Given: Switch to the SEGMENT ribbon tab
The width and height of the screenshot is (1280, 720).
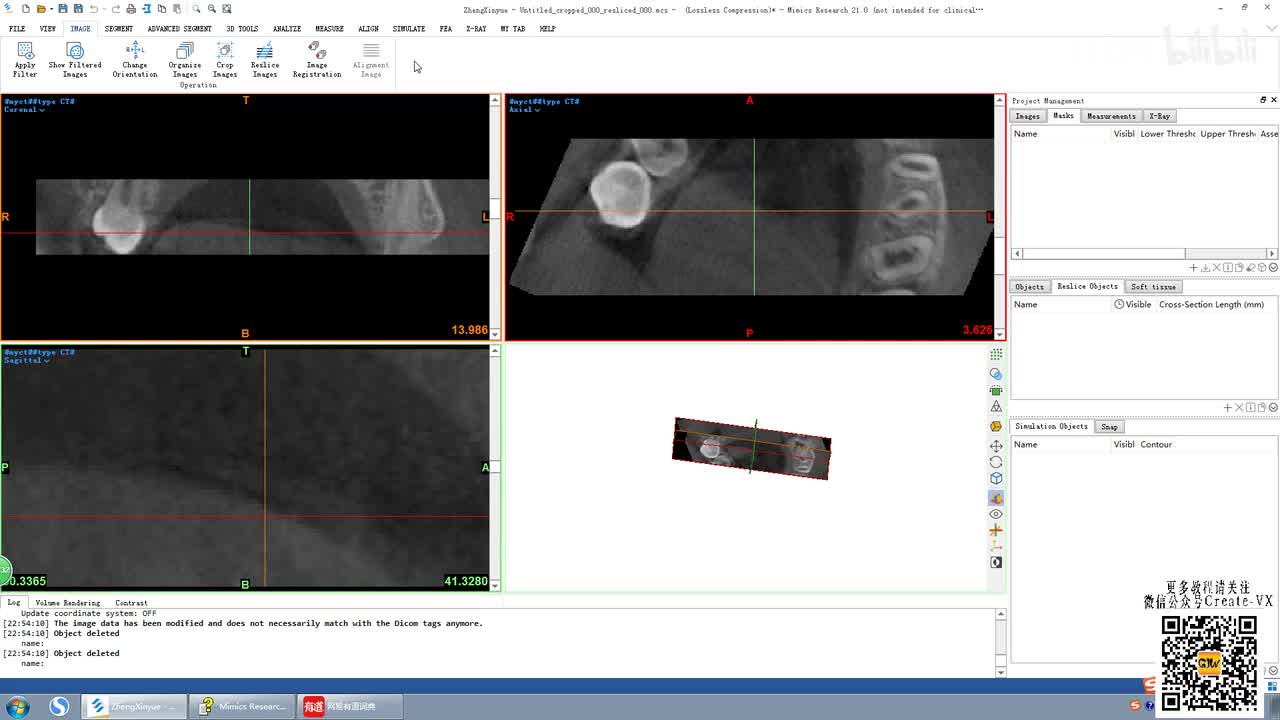Looking at the screenshot, I should tap(119, 29).
